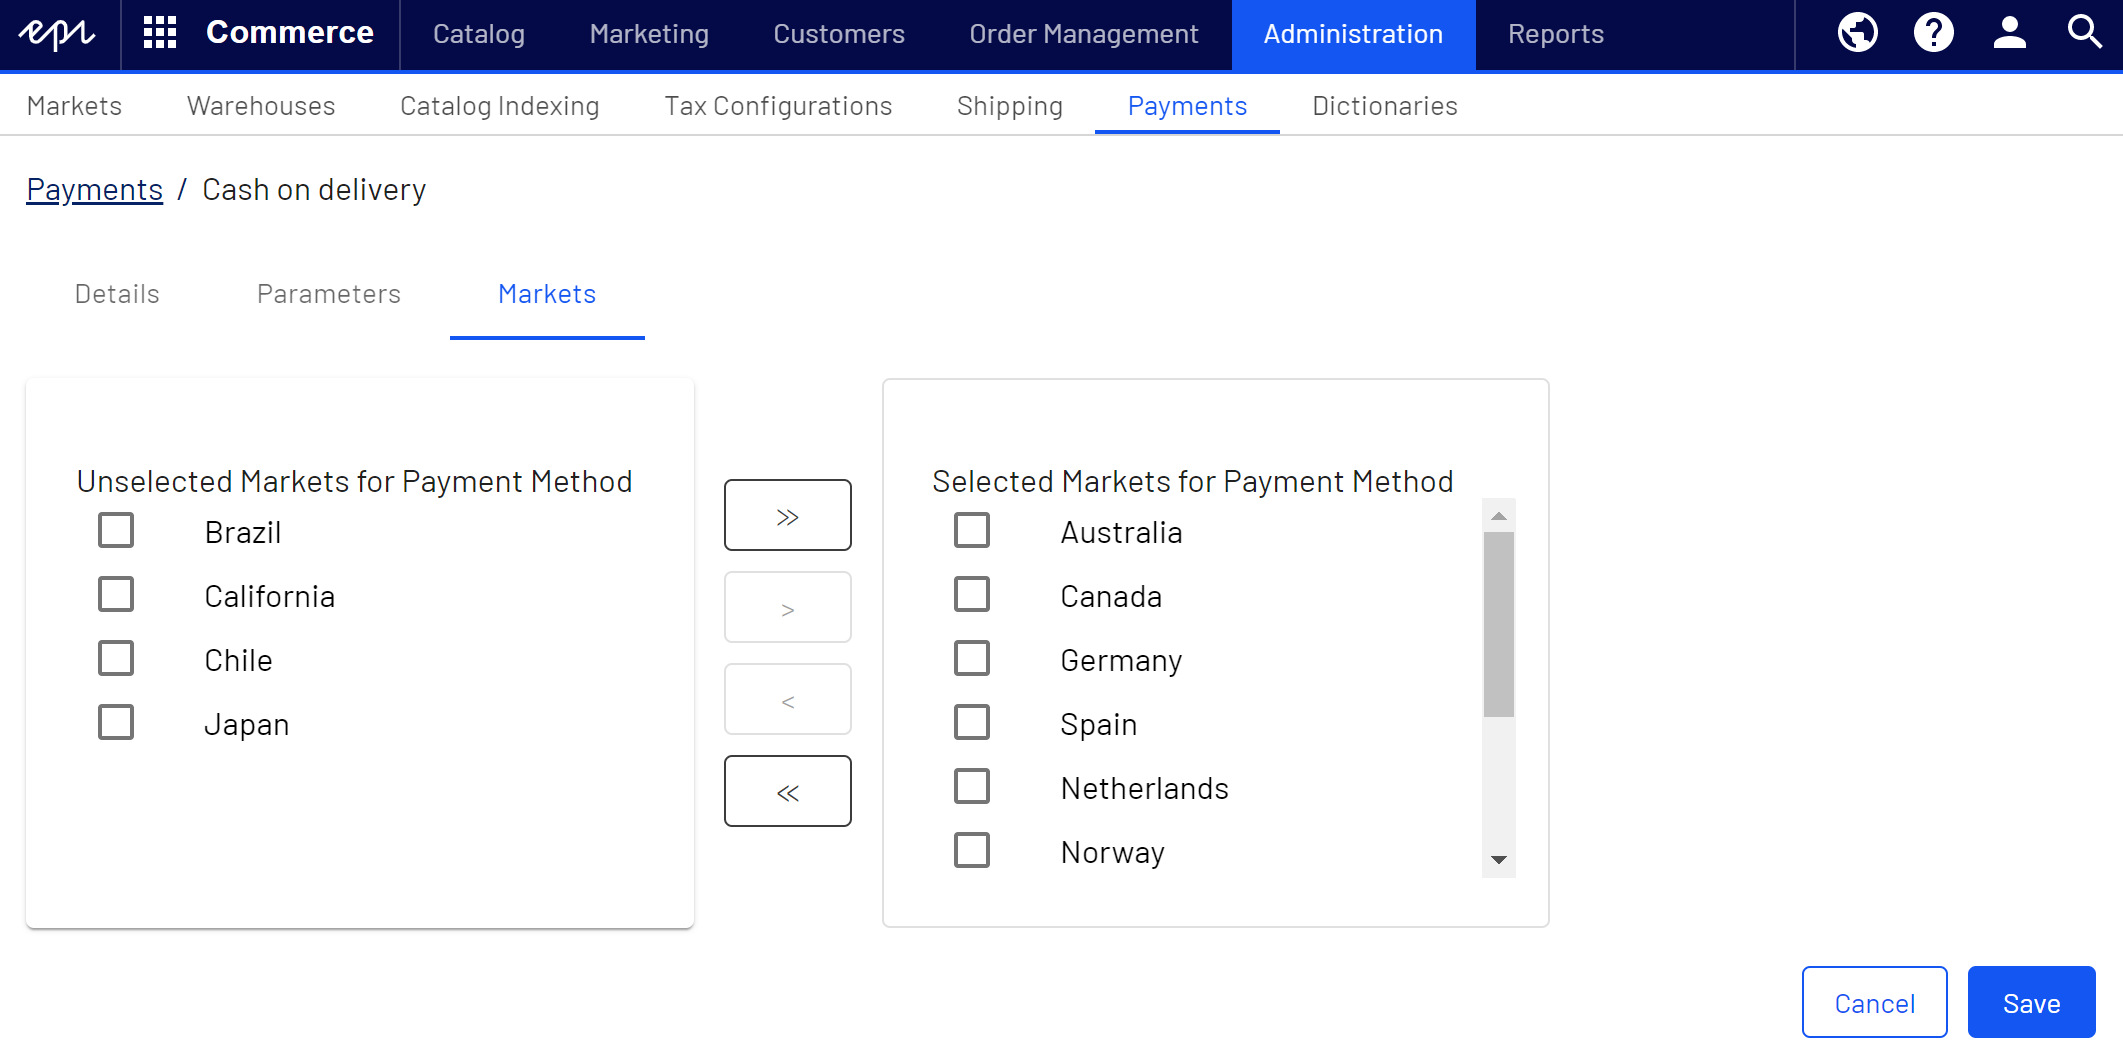
Task: Open the search icon
Action: [2083, 32]
